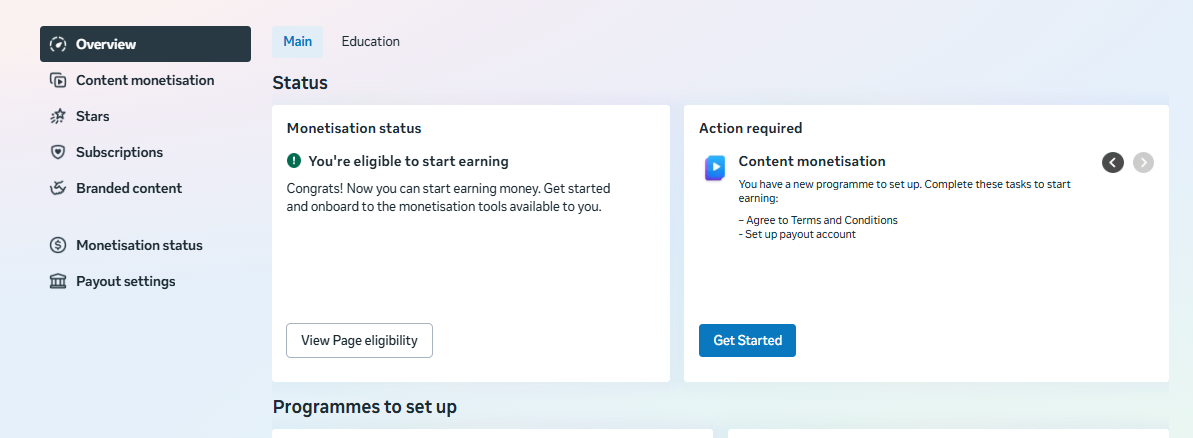Viewport: 1193px width, 438px height.
Task: Click the Programmes to set up heading
Action: pyautogui.click(x=364, y=407)
